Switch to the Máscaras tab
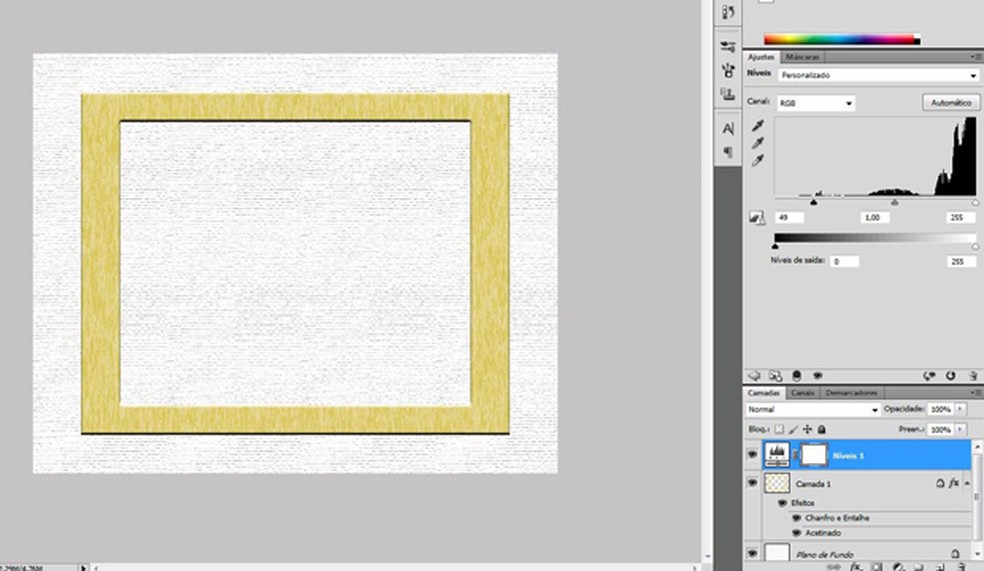The width and height of the screenshot is (984, 571). [802, 57]
